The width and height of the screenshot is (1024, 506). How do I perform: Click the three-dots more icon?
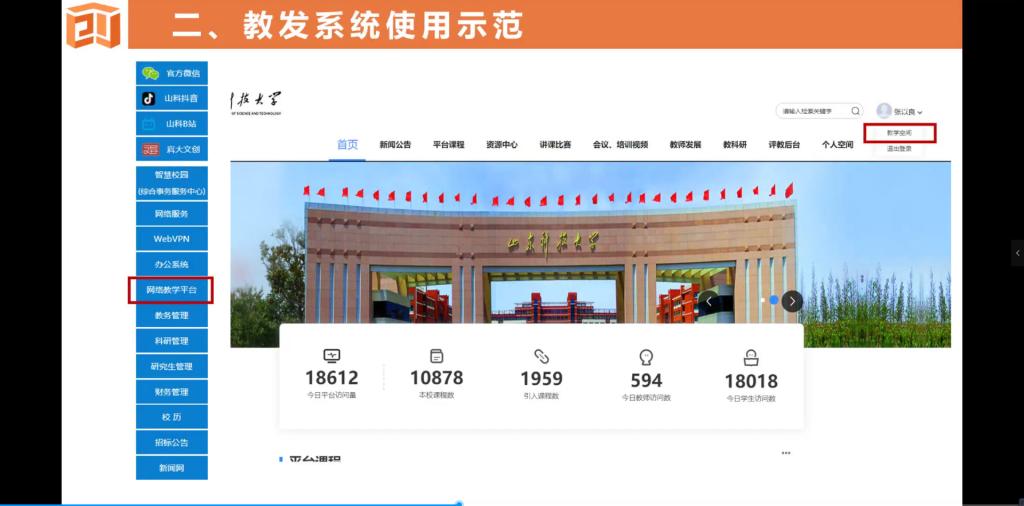coord(786,453)
